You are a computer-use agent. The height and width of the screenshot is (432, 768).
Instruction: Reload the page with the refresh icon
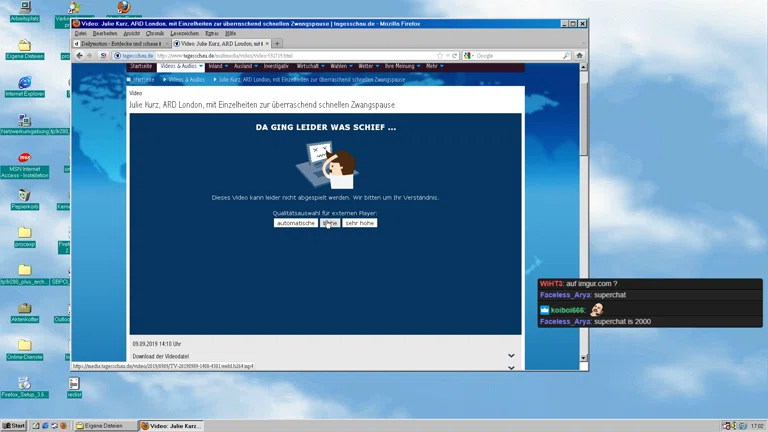point(455,56)
